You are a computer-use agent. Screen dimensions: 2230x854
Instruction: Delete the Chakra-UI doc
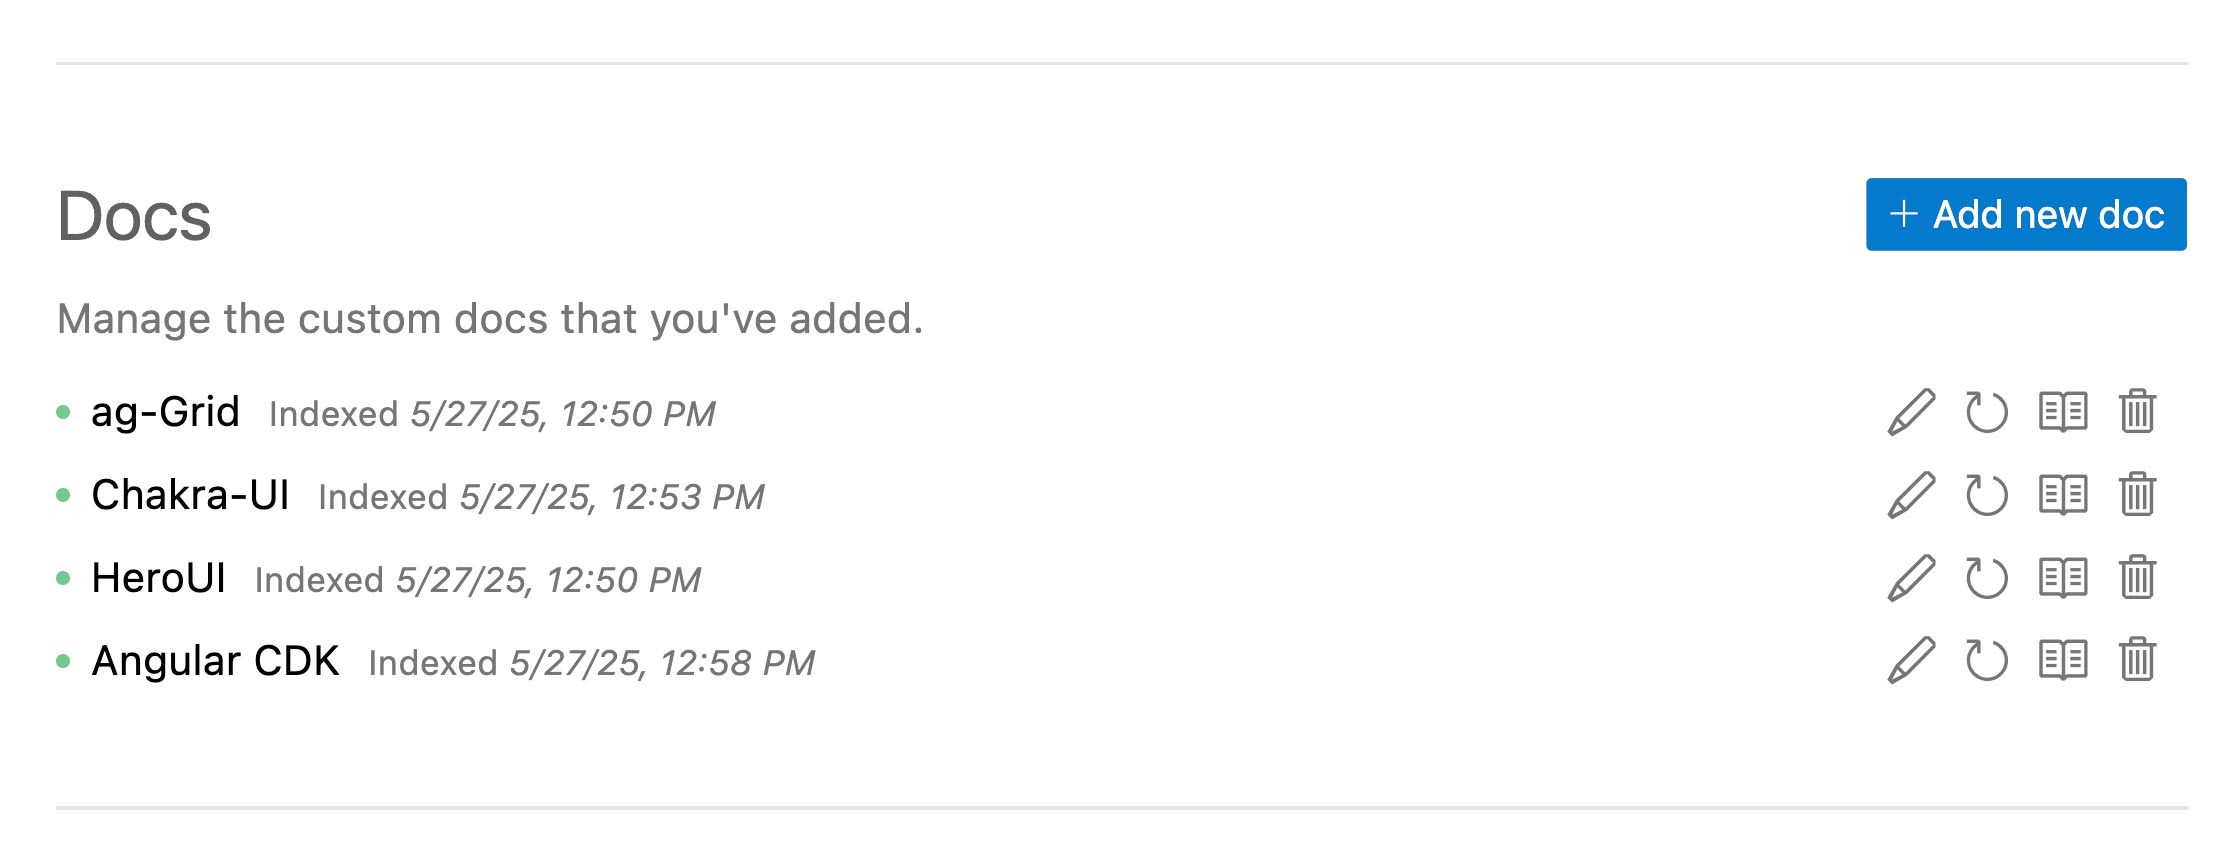point(2137,495)
